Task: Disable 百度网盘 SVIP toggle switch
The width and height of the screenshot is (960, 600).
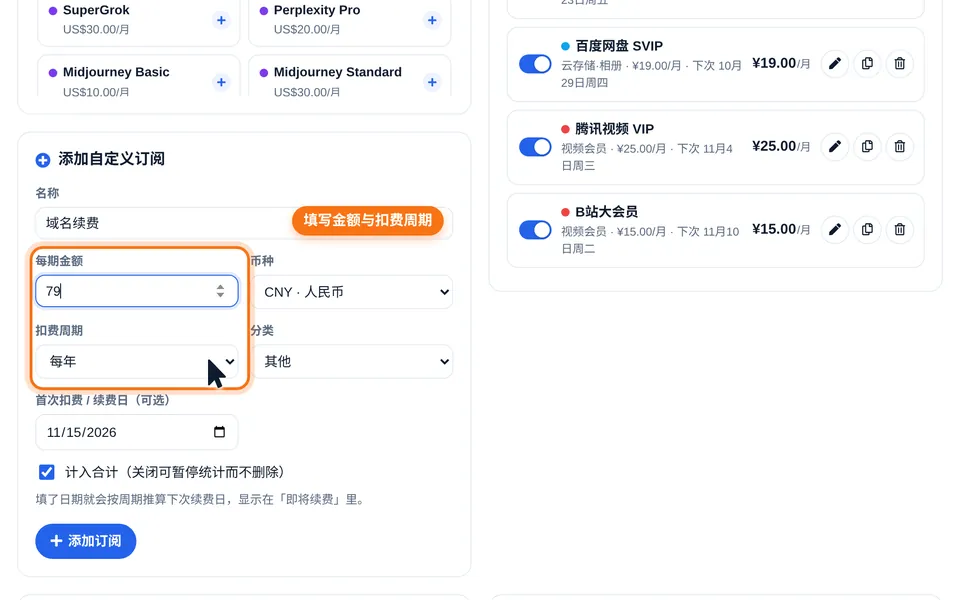Action: pos(535,64)
